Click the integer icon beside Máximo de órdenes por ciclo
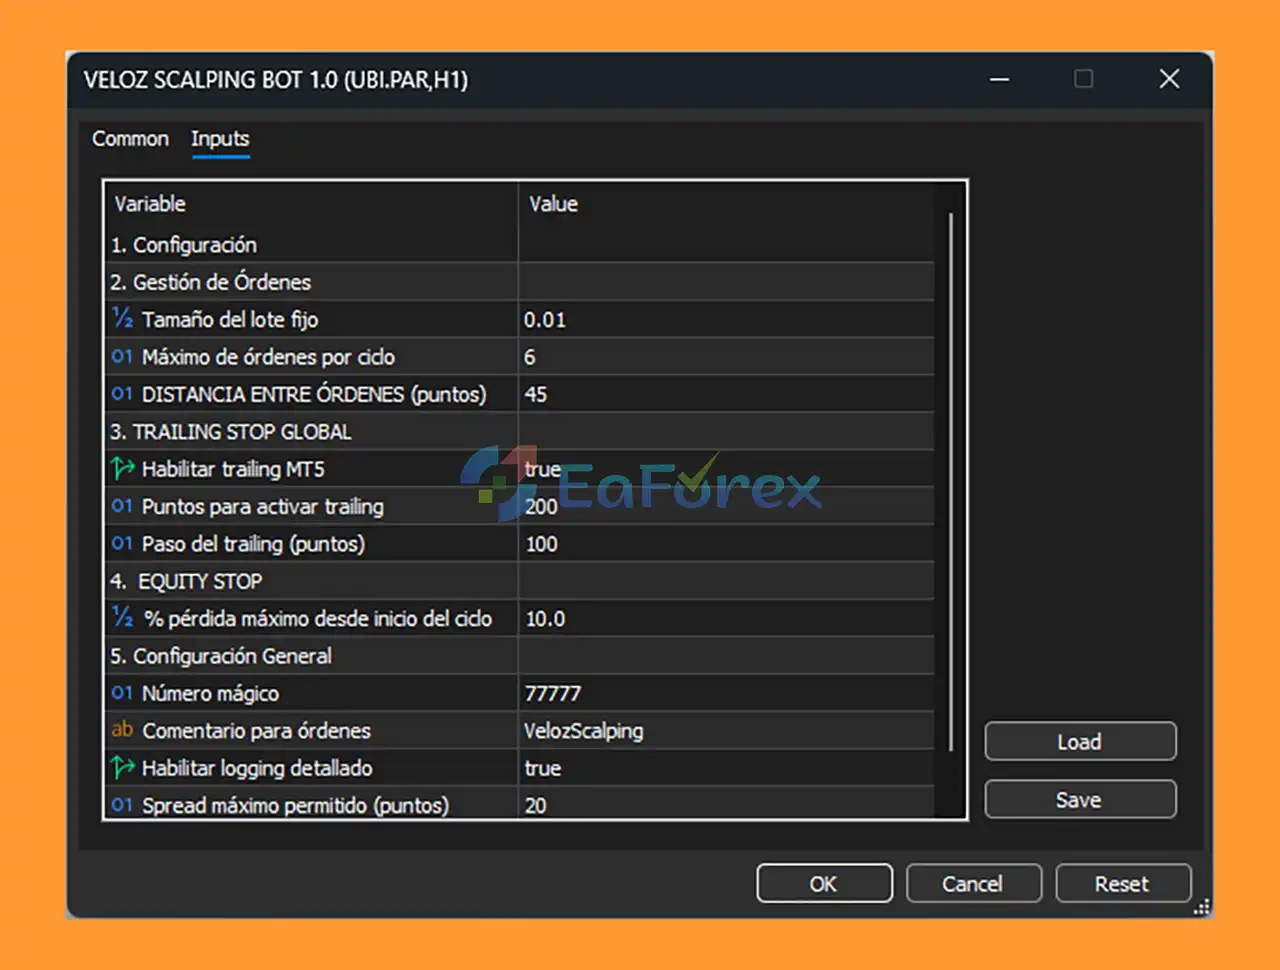This screenshot has width=1280, height=970. click(122, 357)
